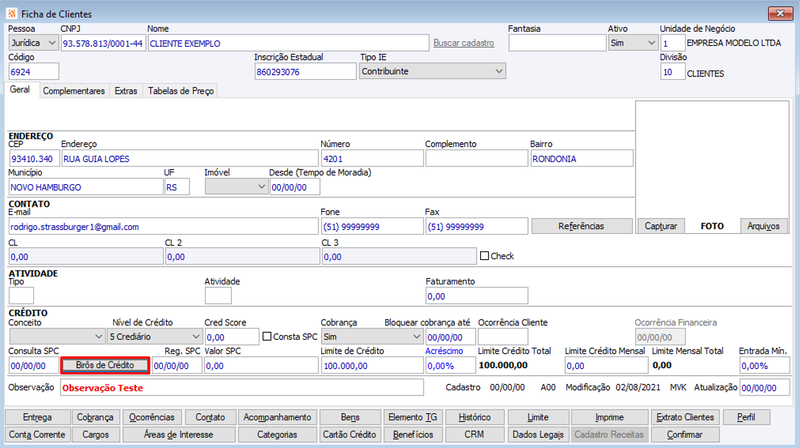Click the Birôs de Crédito button

pos(105,365)
